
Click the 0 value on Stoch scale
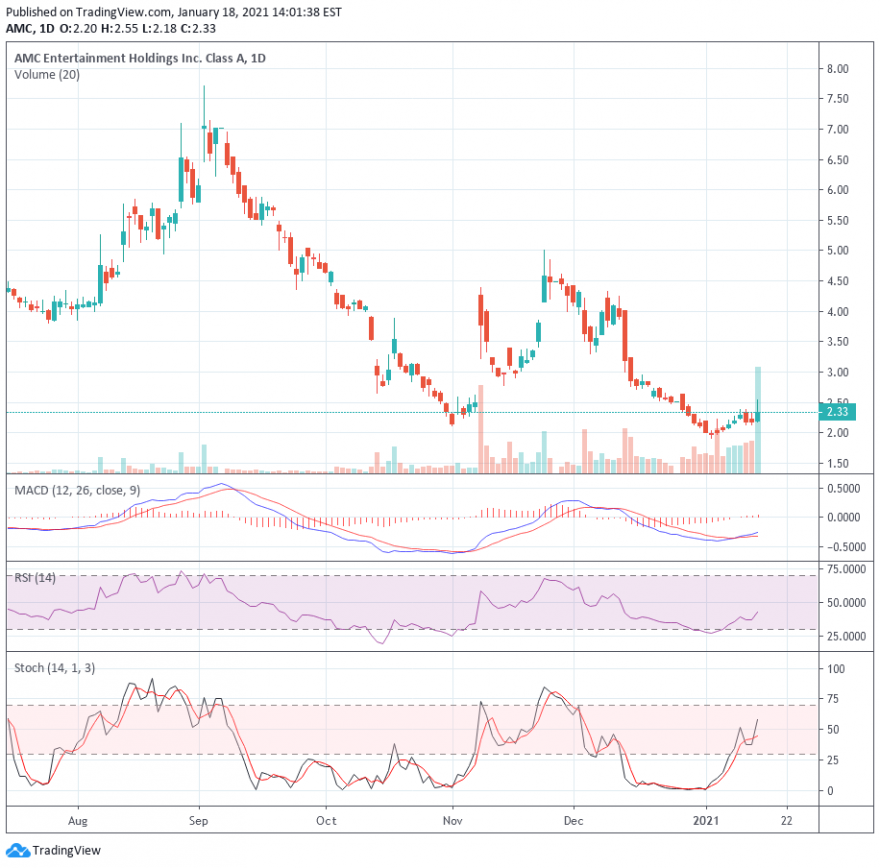click(830, 791)
